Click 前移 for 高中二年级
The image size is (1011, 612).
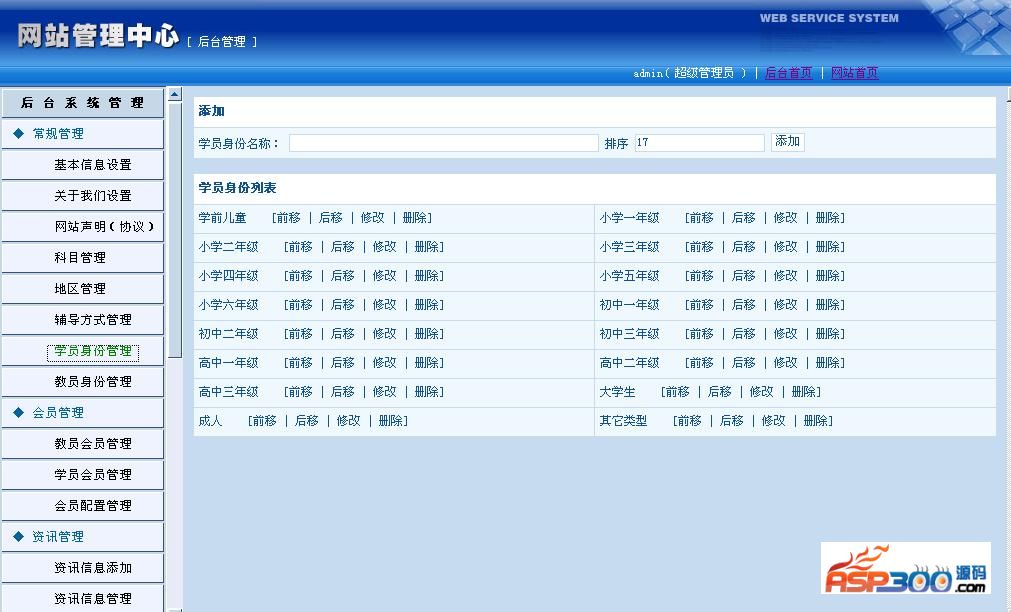point(702,363)
